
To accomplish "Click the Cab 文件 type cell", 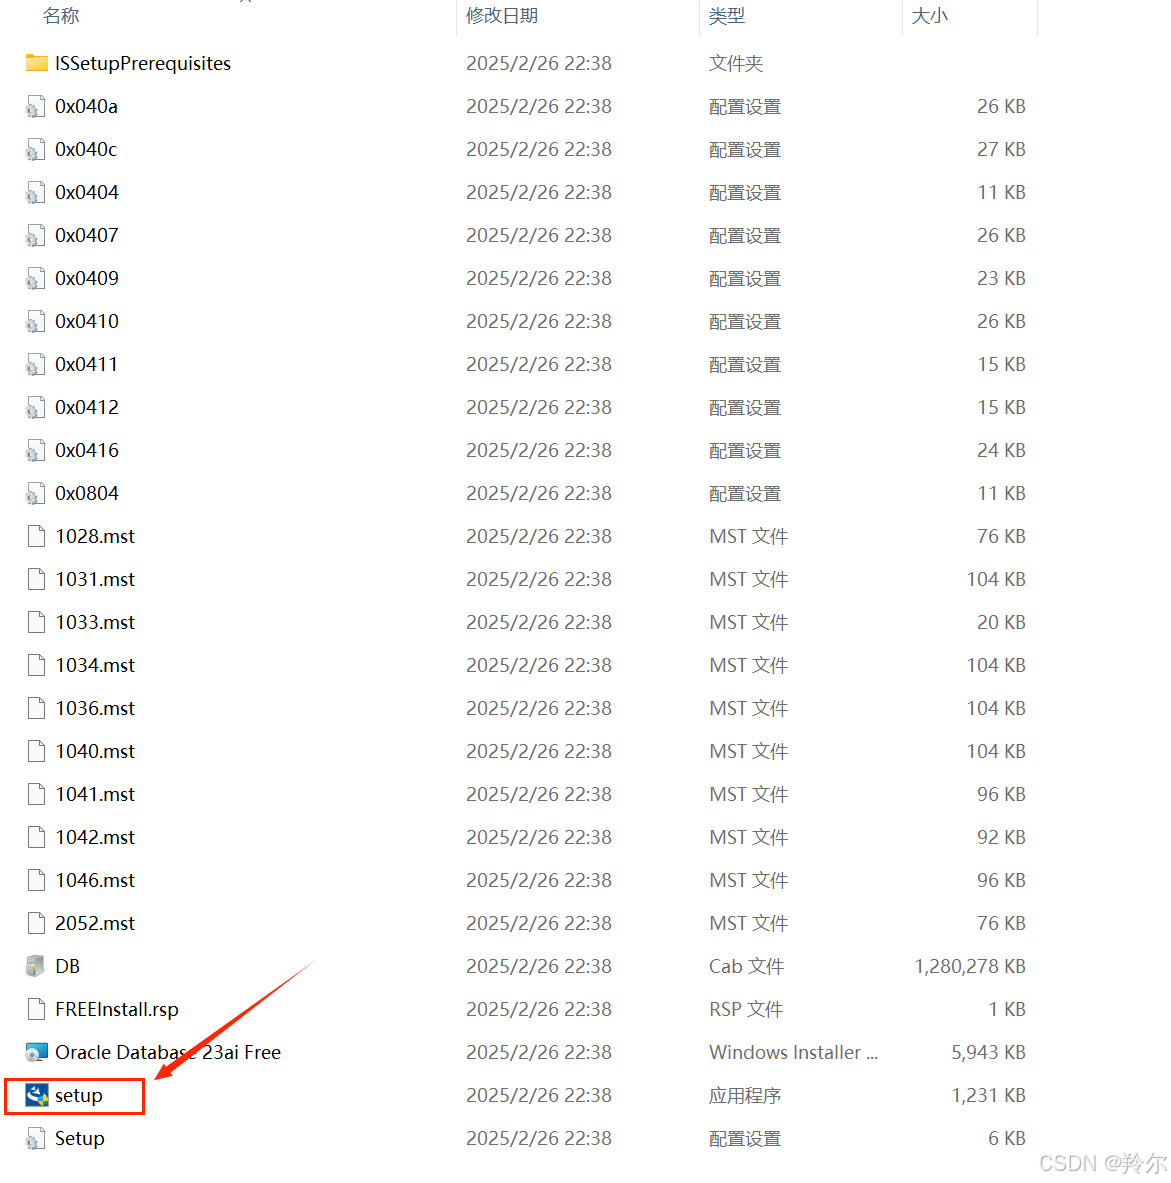I will [746, 966].
